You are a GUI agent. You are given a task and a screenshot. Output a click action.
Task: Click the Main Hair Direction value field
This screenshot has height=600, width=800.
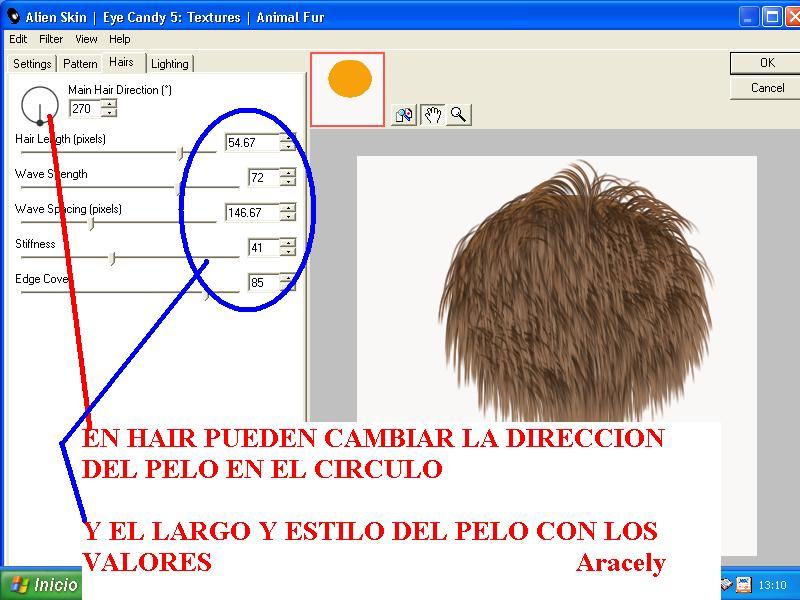click(85, 108)
